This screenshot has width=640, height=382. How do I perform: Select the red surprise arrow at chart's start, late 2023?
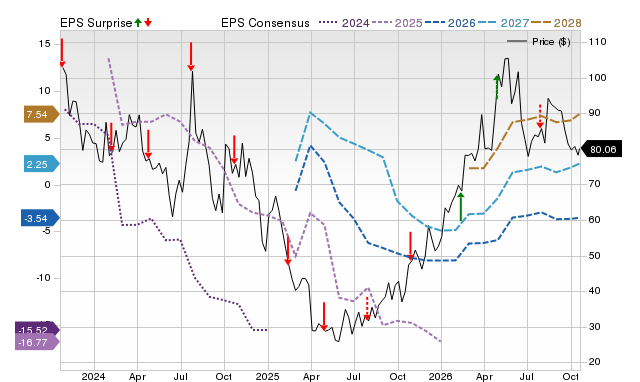(62, 53)
